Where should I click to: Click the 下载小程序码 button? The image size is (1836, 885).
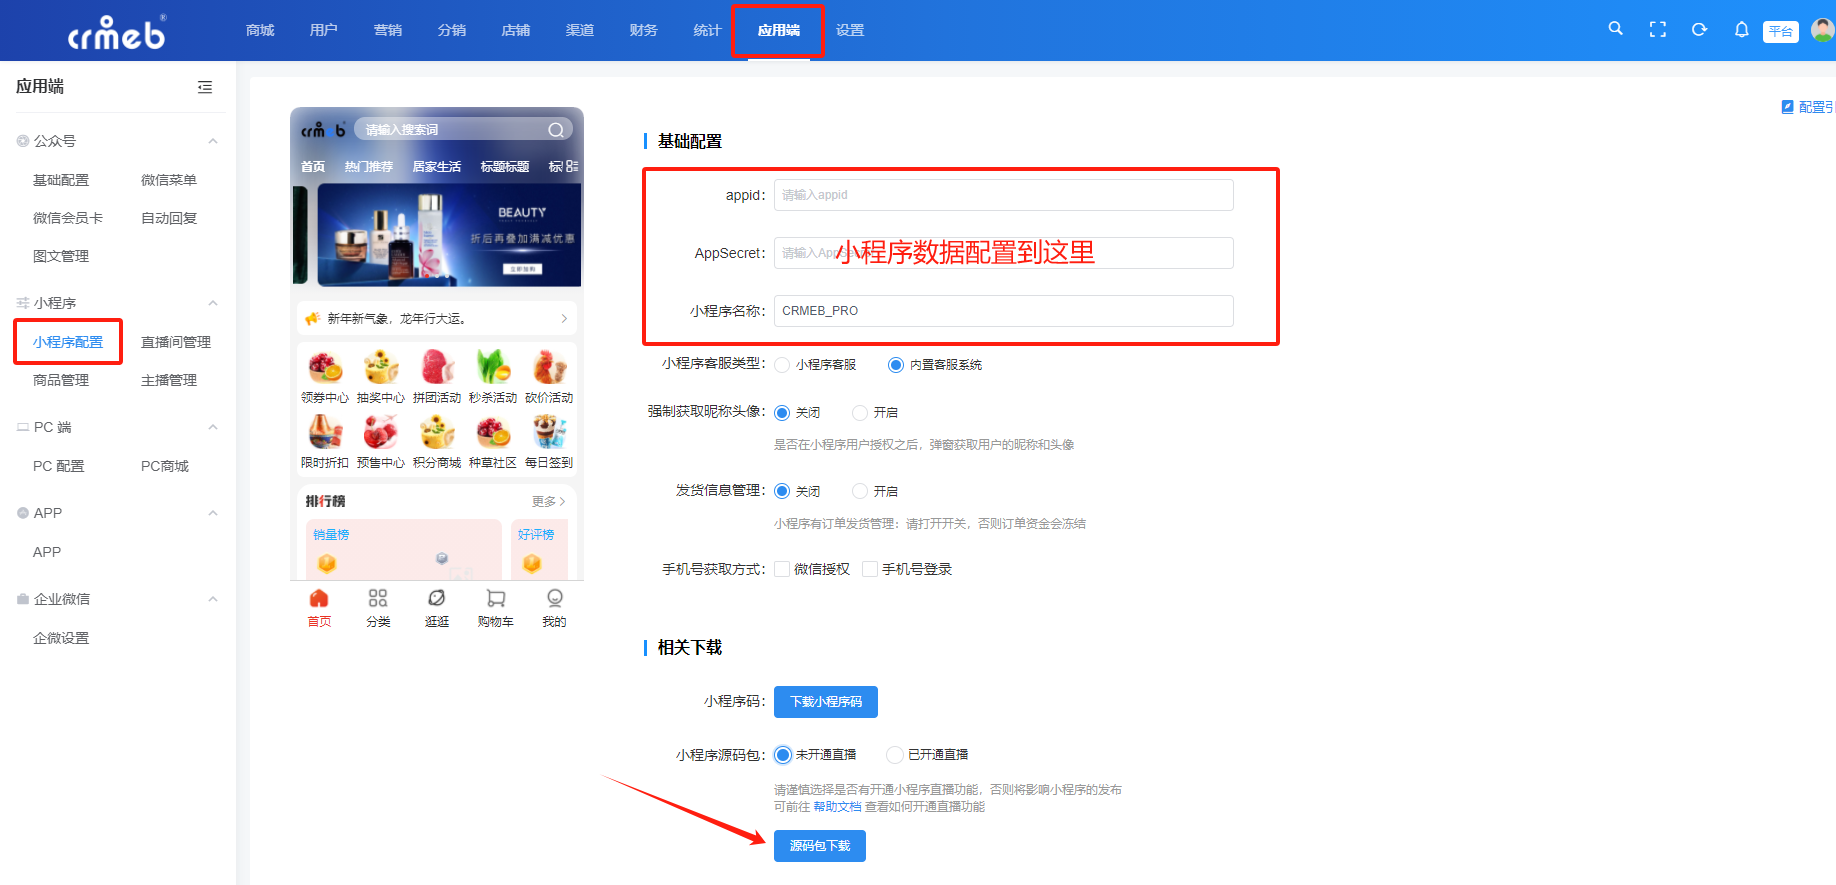coord(825,702)
